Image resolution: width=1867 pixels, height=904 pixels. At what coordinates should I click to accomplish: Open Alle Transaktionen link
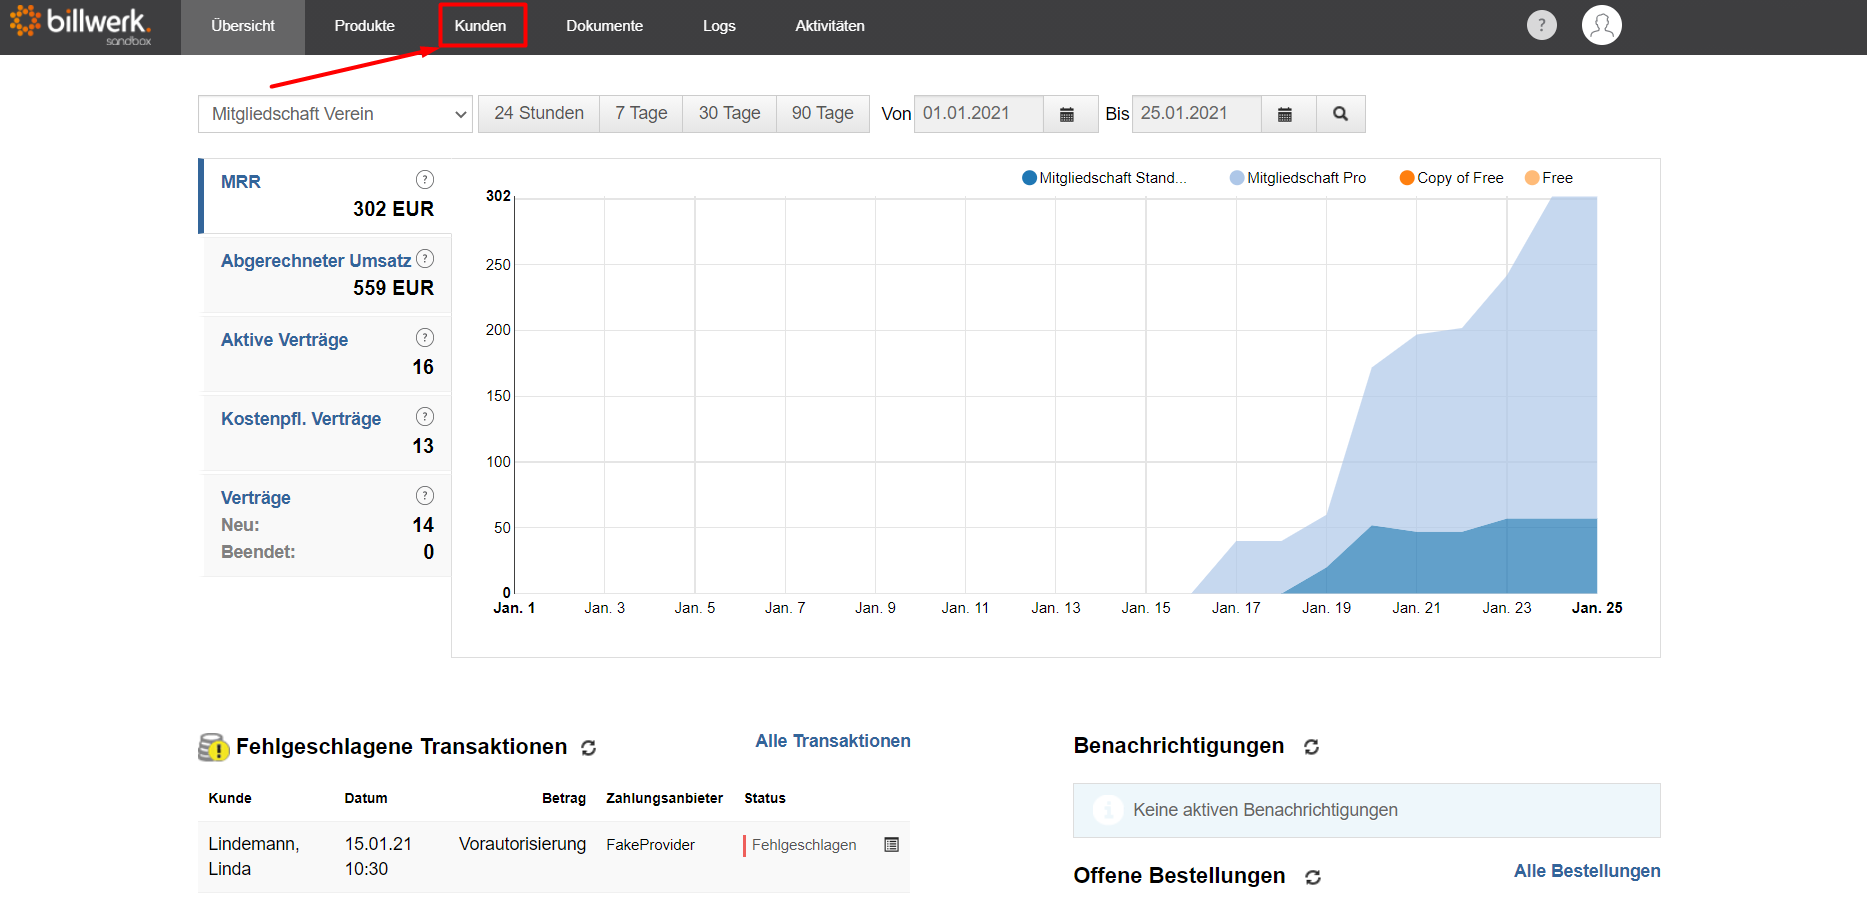point(833,741)
